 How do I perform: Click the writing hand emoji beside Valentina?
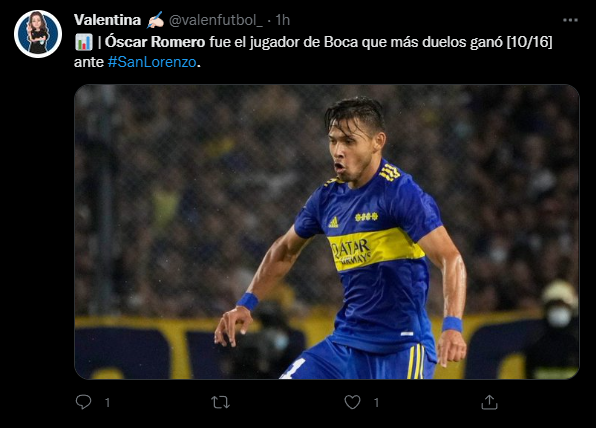[x=155, y=20]
